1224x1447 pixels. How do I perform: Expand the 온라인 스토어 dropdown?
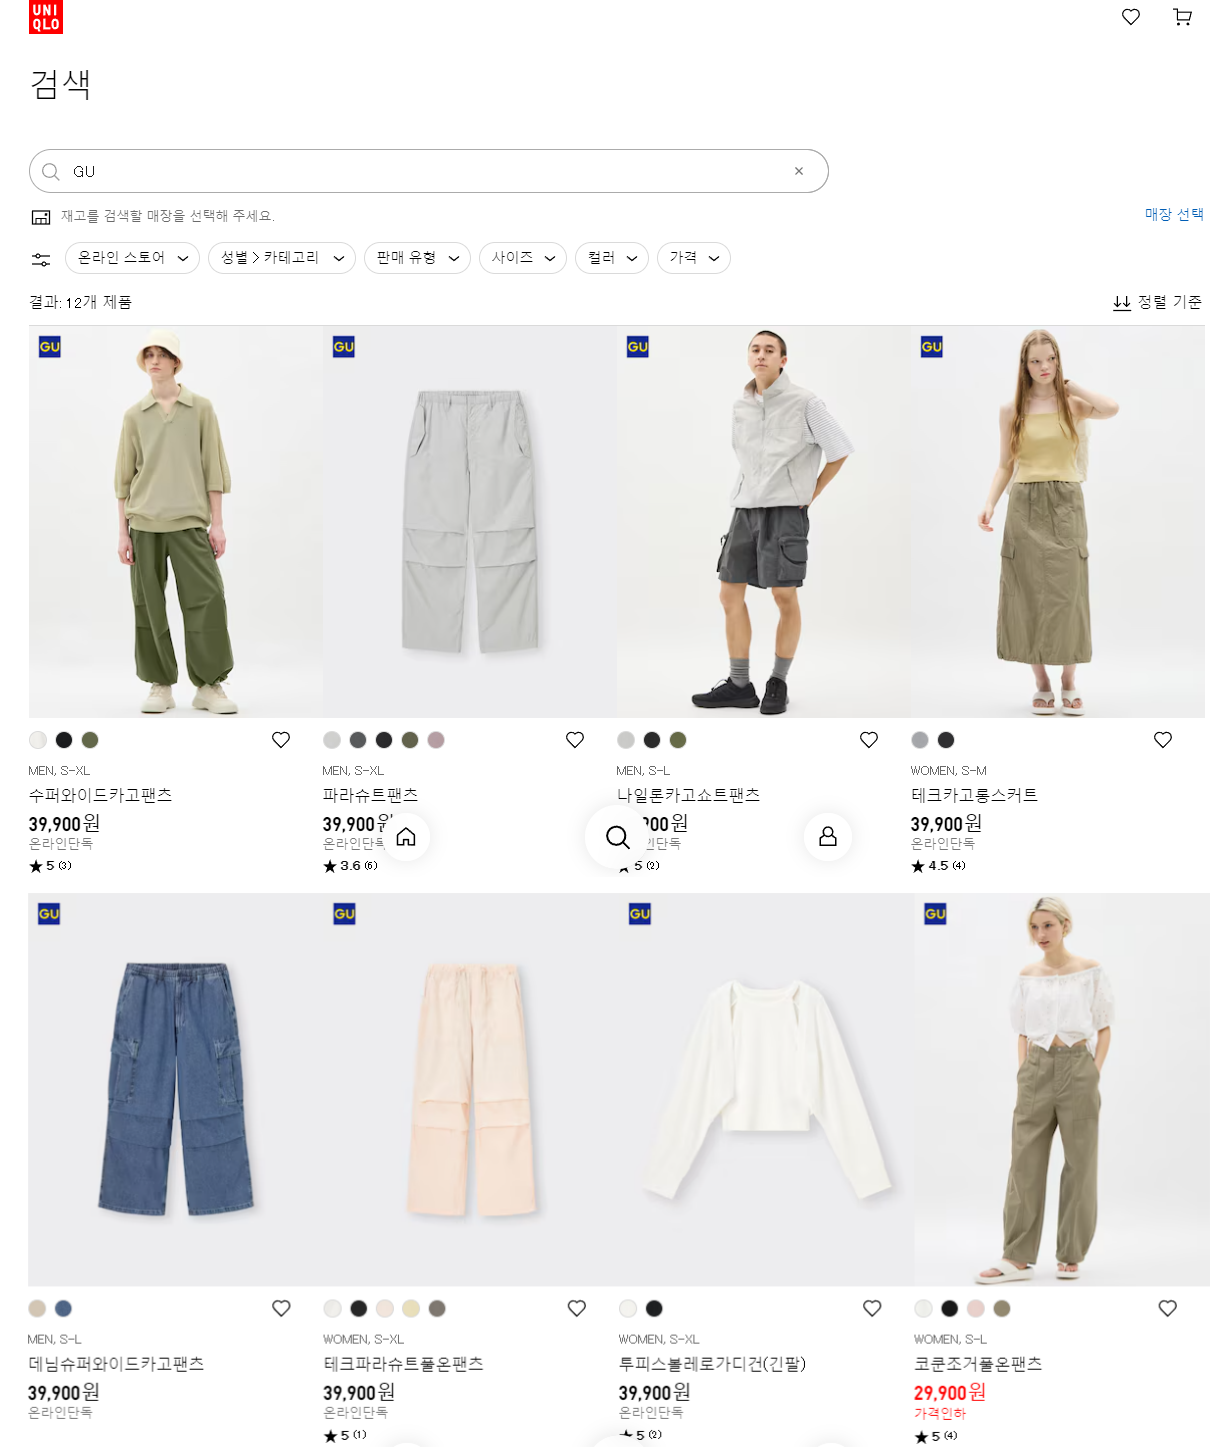point(132,258)
